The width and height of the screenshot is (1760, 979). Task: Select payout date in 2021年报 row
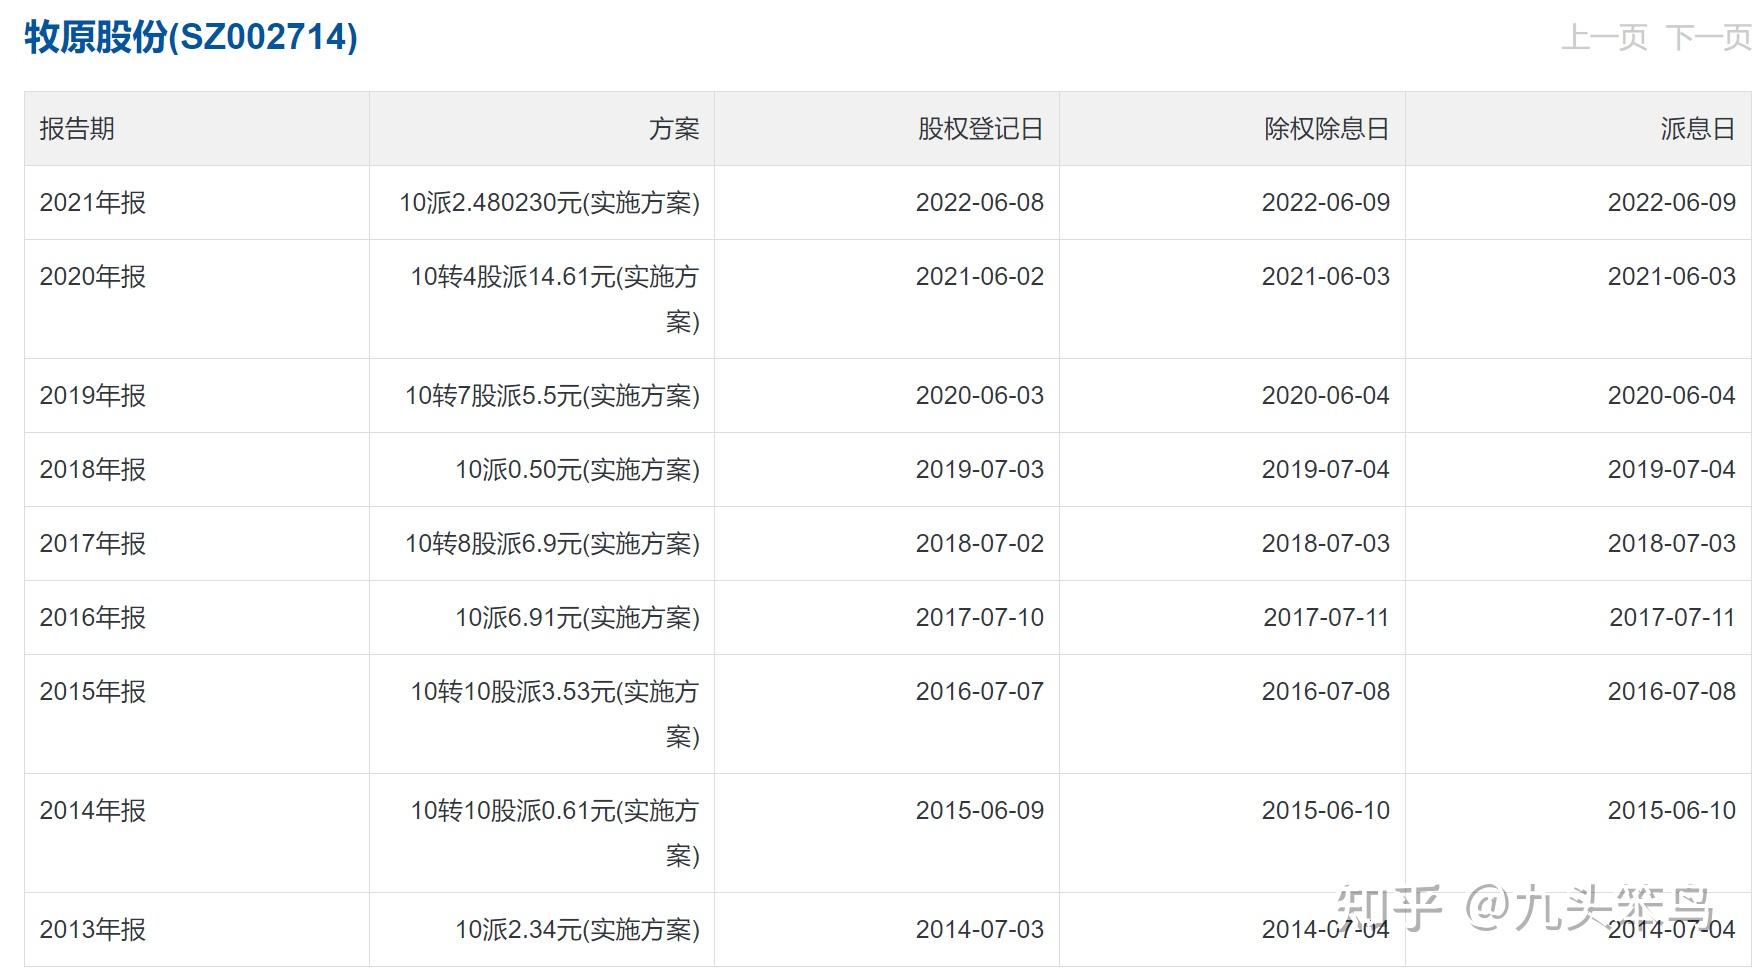point(1672,203)
